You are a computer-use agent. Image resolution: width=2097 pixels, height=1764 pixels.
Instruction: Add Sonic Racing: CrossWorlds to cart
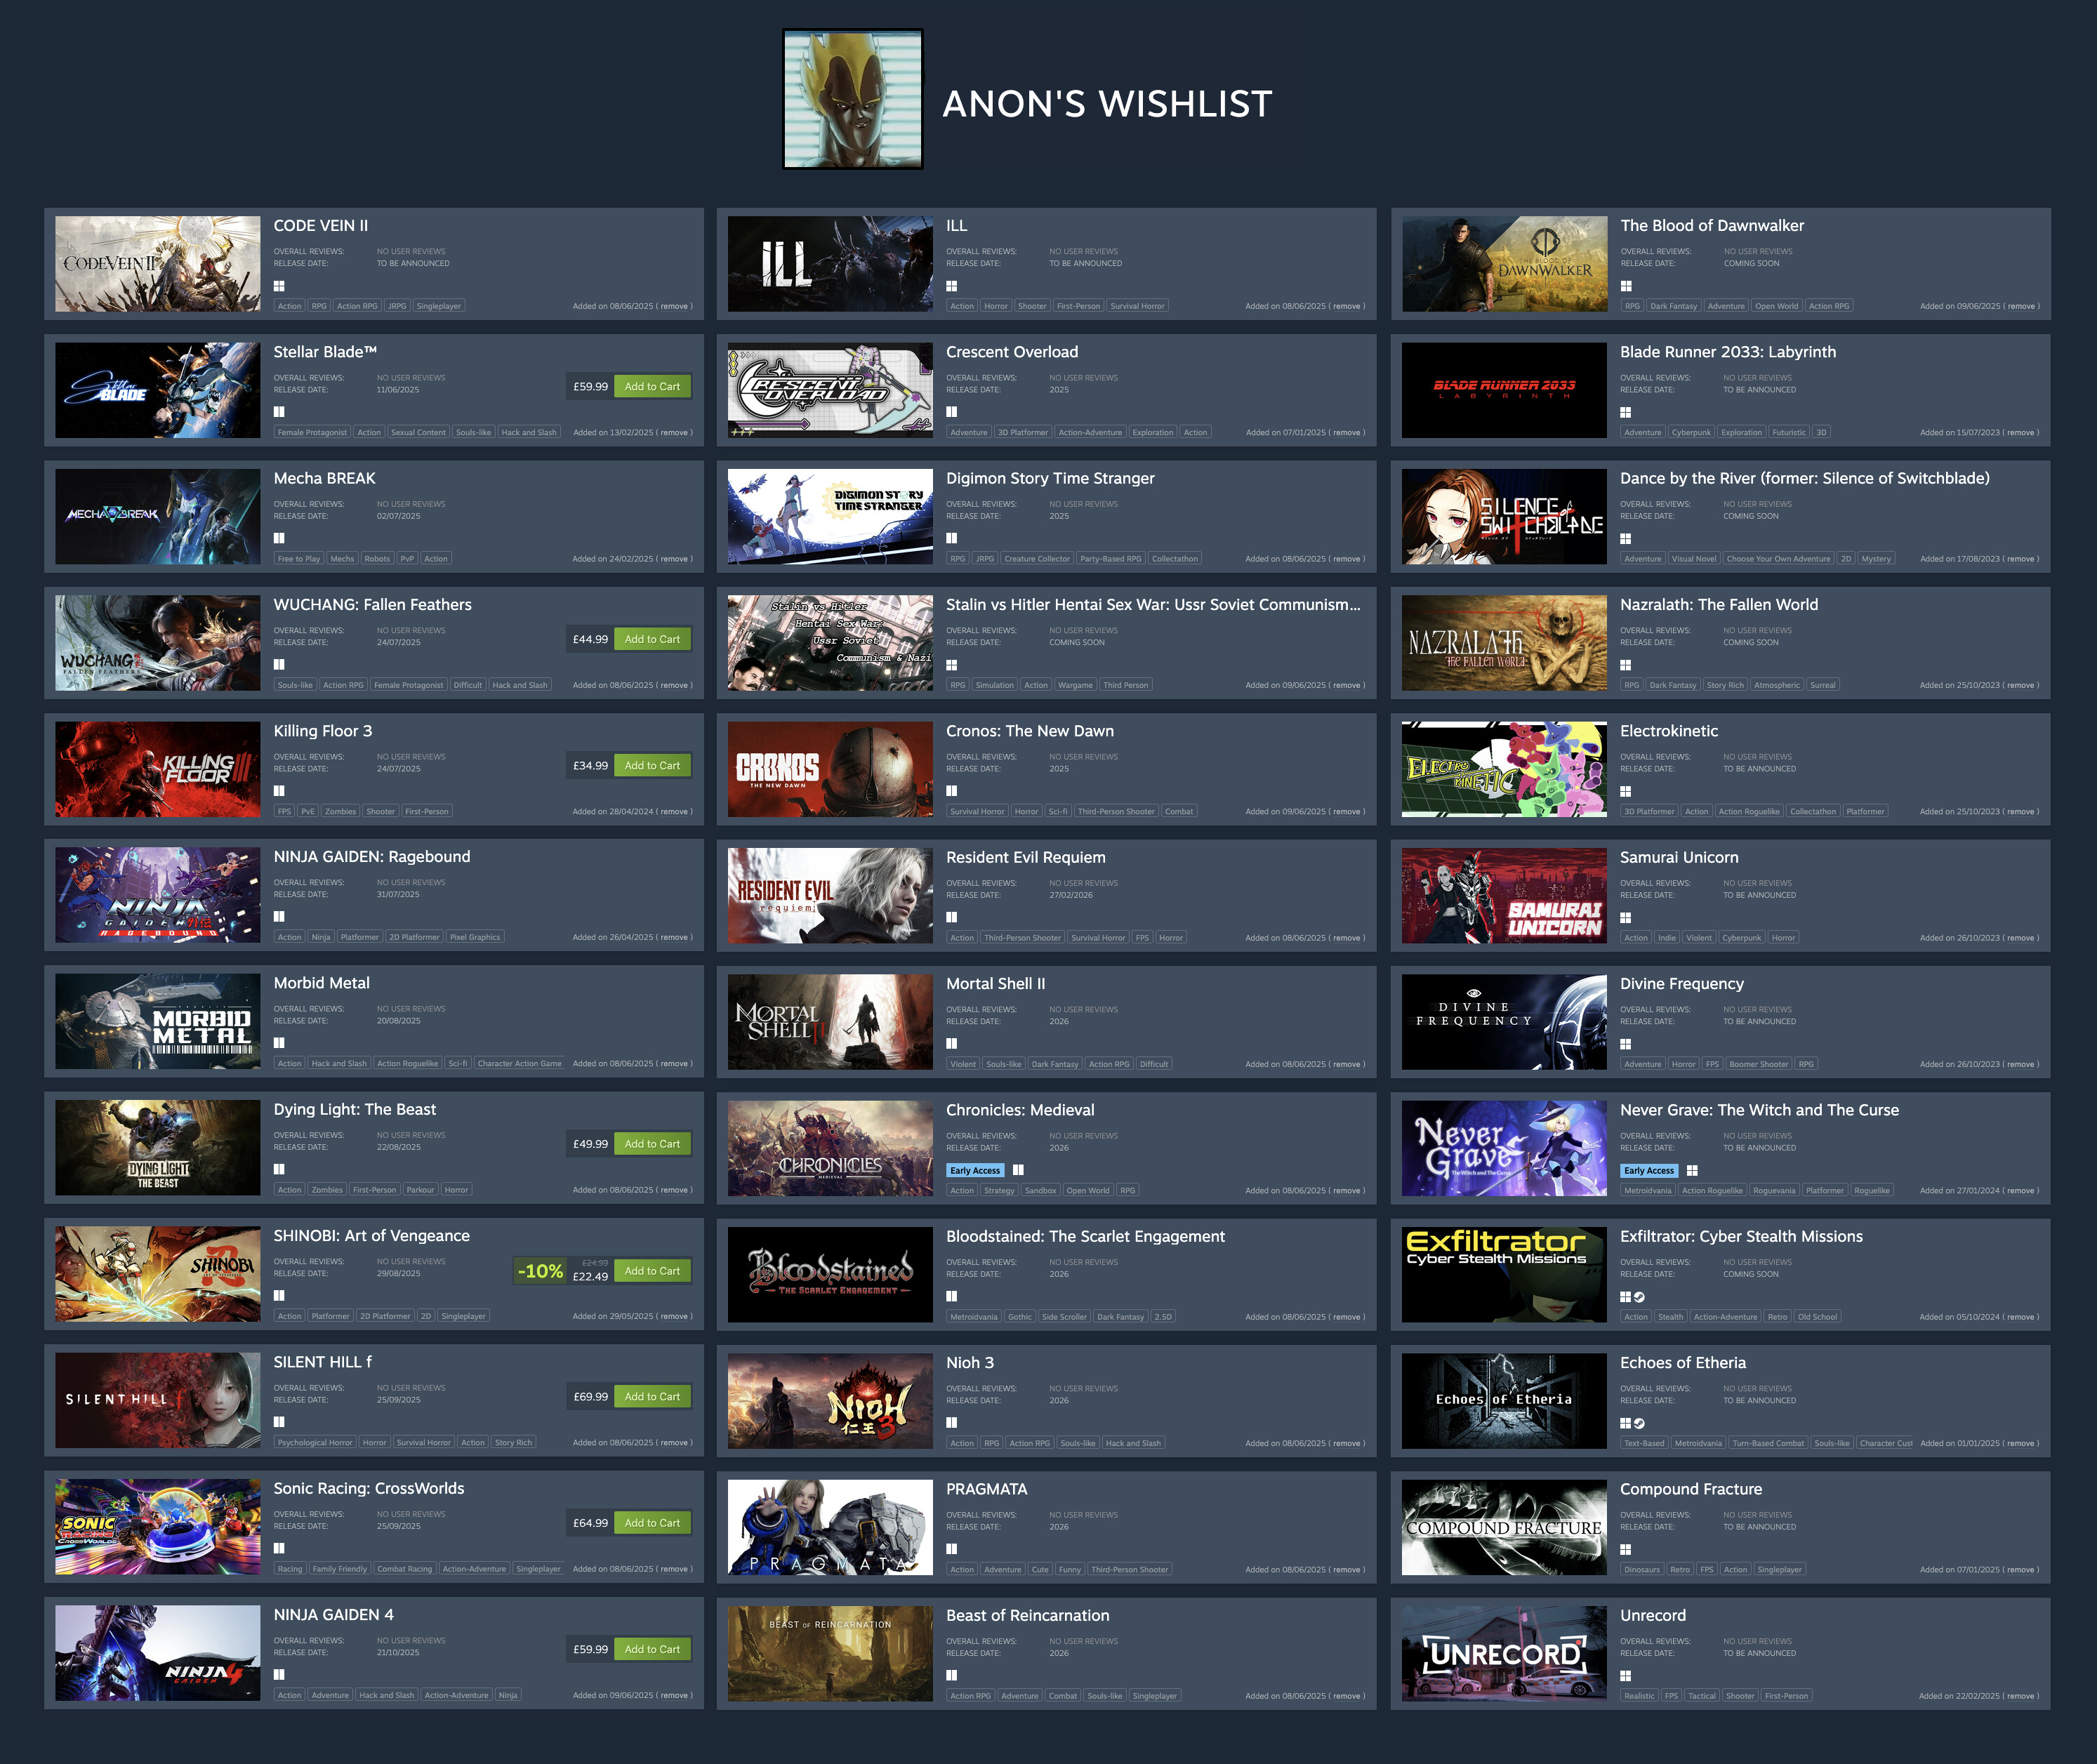point(652,1523)
